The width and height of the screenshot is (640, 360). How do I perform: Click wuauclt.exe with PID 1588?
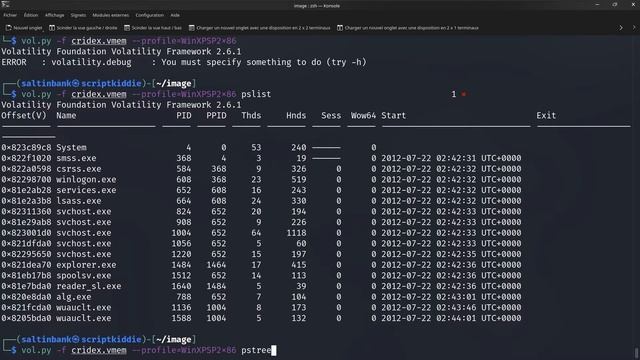point(84,318)
